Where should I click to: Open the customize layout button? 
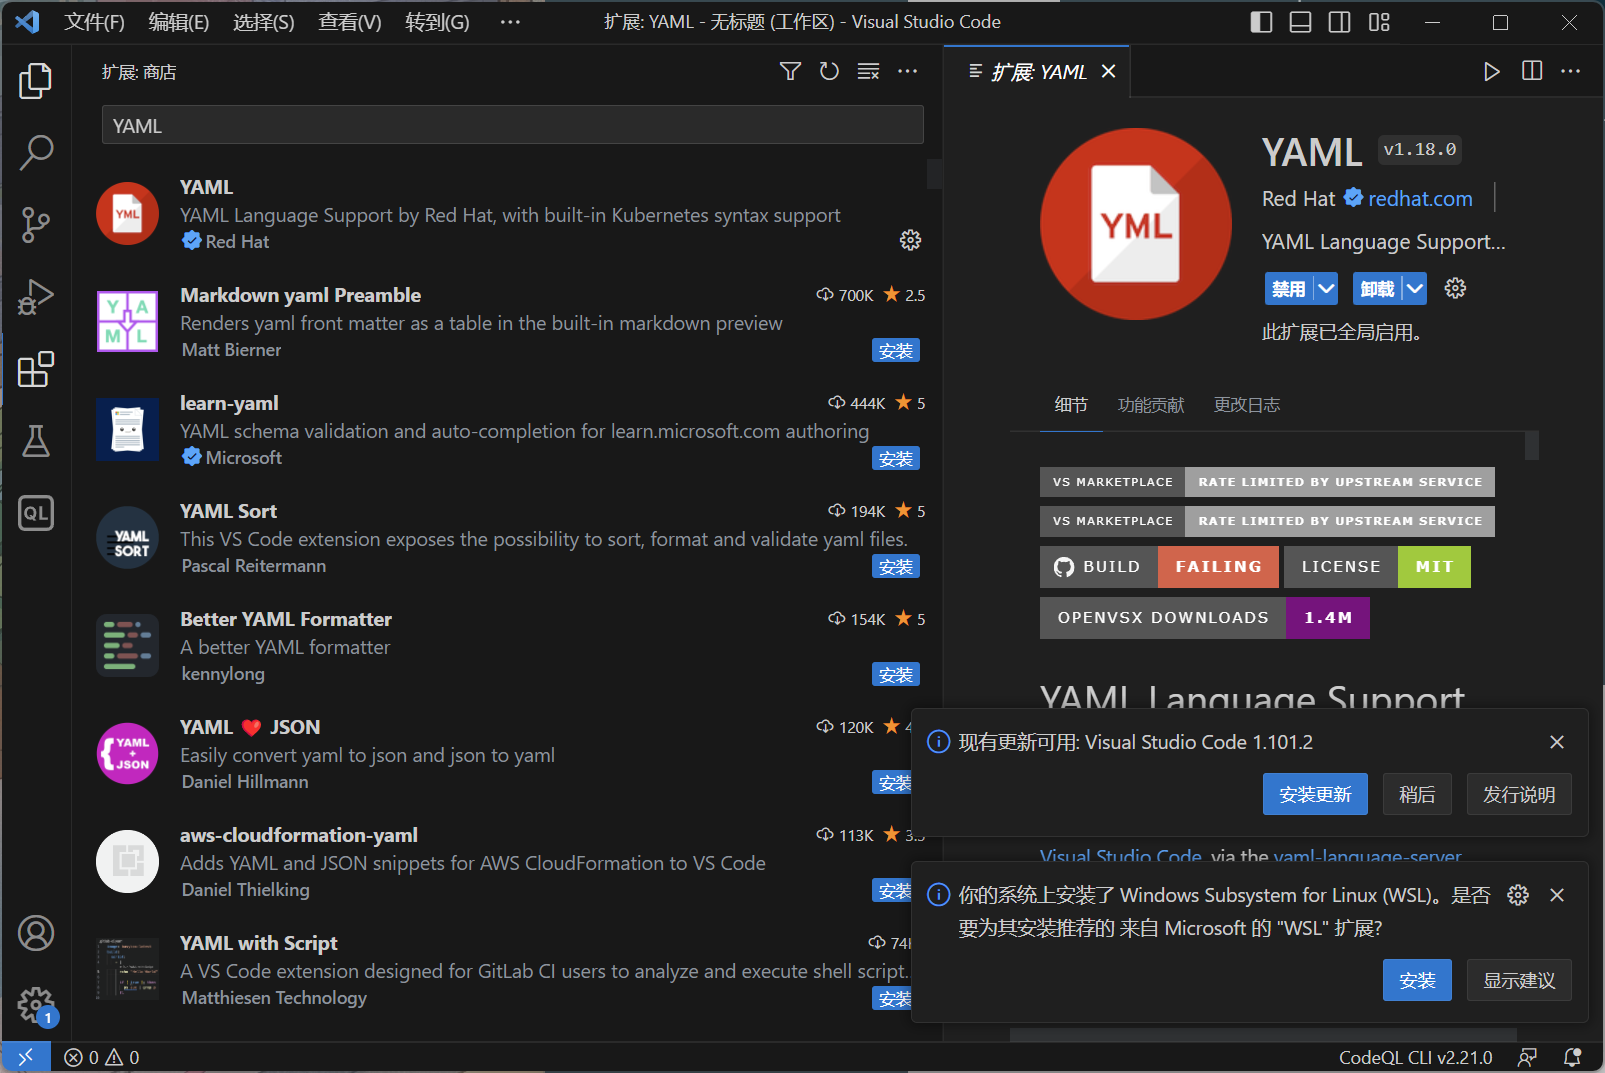click(x=1379, y=22)
